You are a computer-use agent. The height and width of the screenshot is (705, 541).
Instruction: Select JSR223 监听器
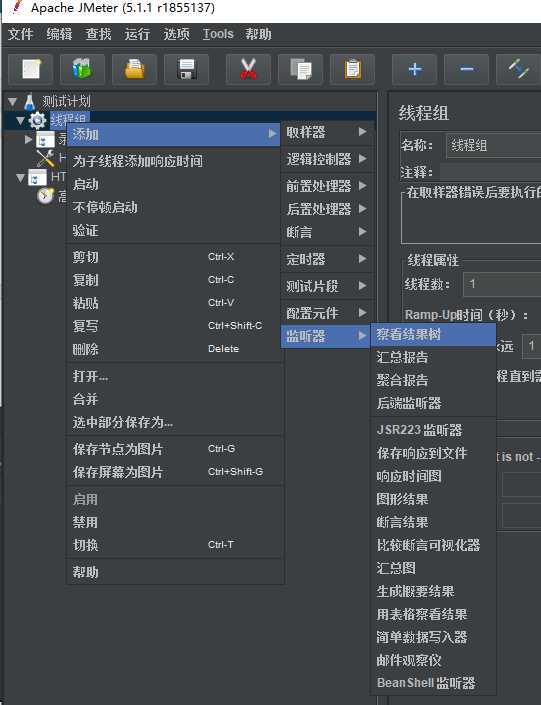tap(433, 430)
